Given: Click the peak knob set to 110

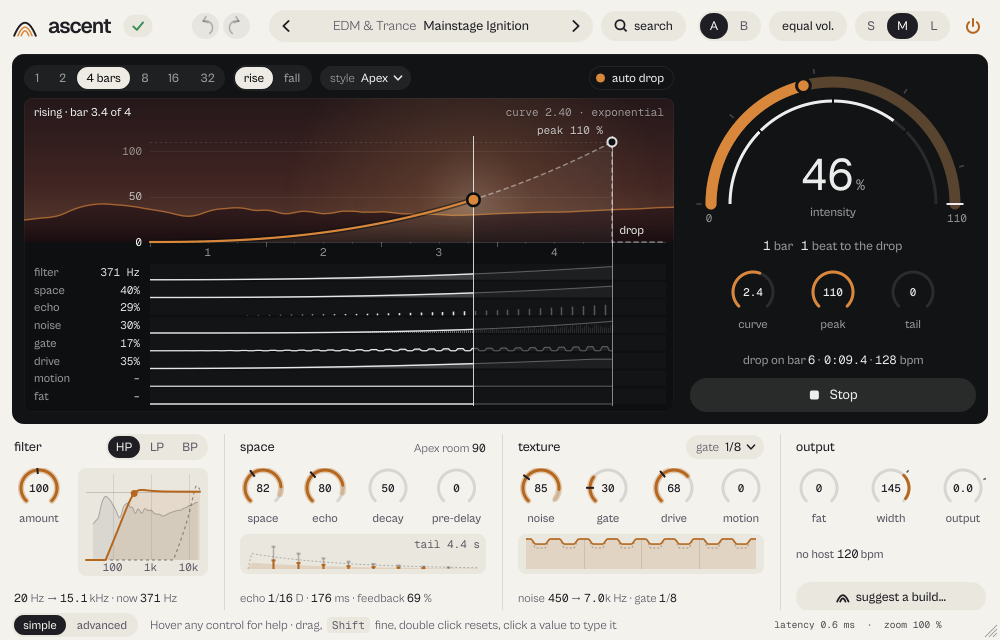Looking at the screenshot, I should coord(833,292).
